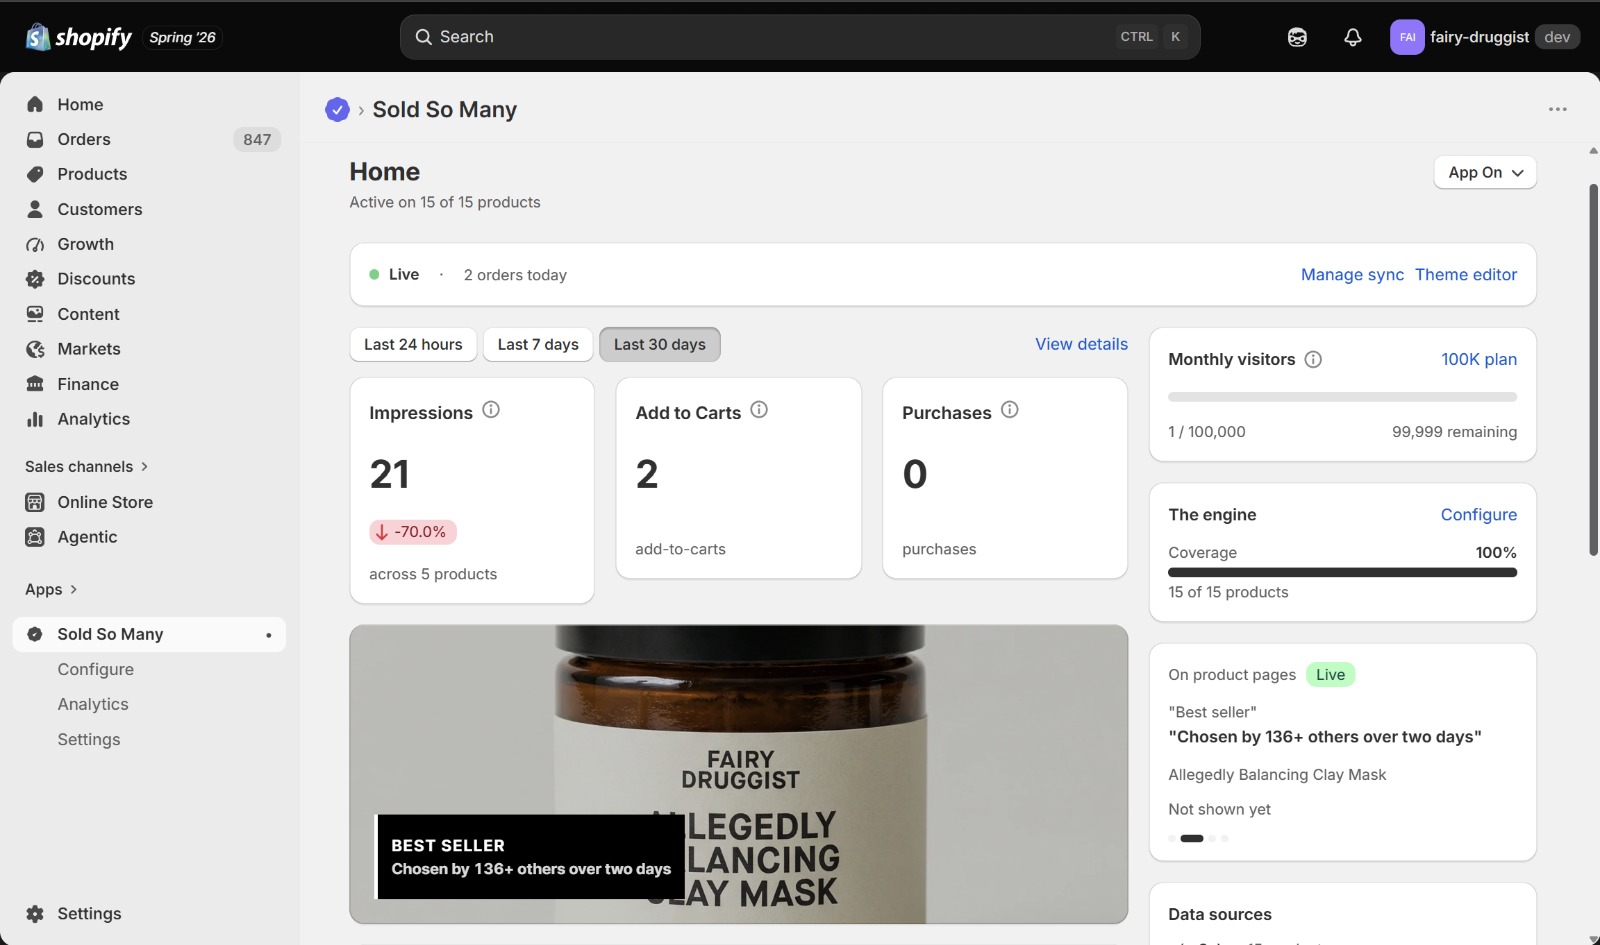
Task: Expand the Apps section
Action: [51, 589]
